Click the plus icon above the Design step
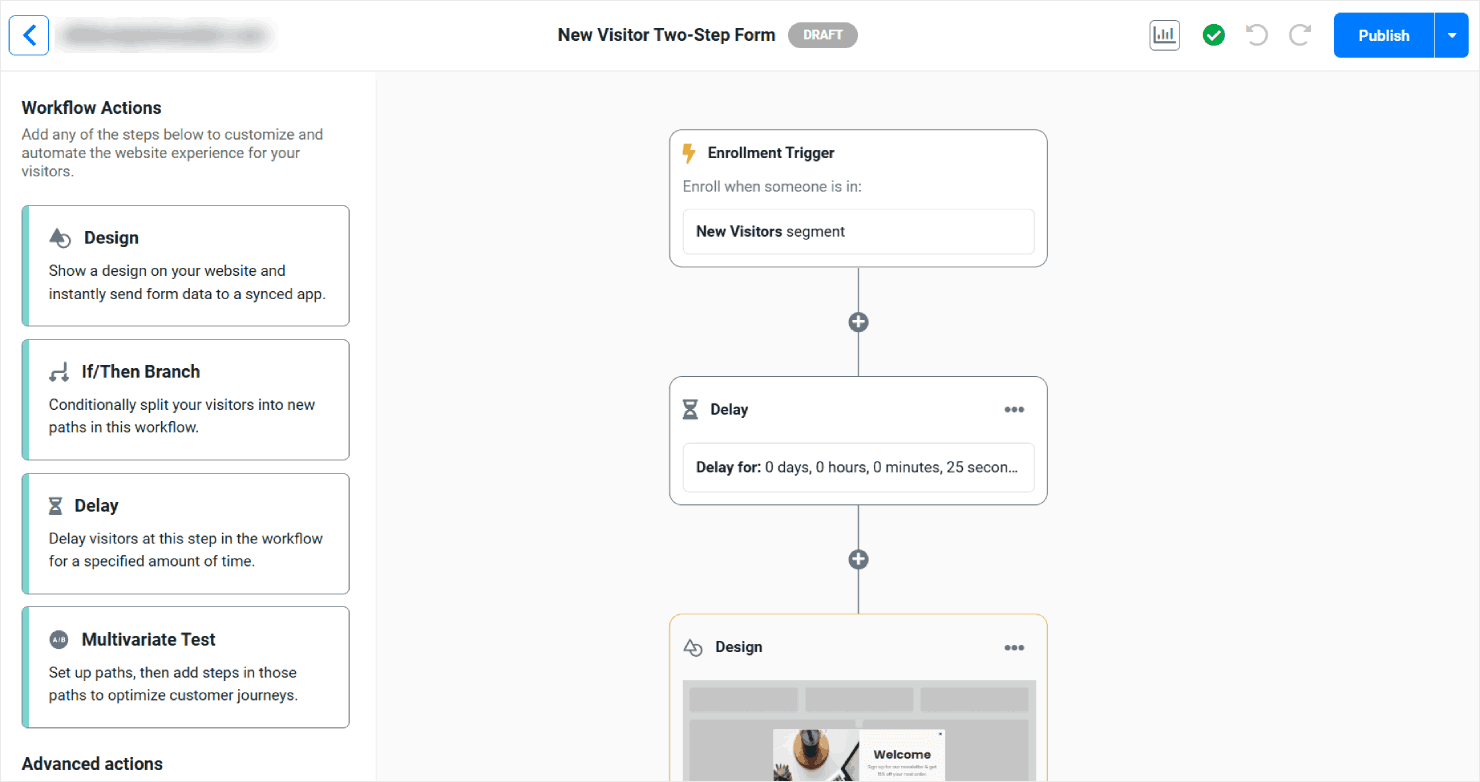Screen dimensions: 1480x782 (858, 558)
